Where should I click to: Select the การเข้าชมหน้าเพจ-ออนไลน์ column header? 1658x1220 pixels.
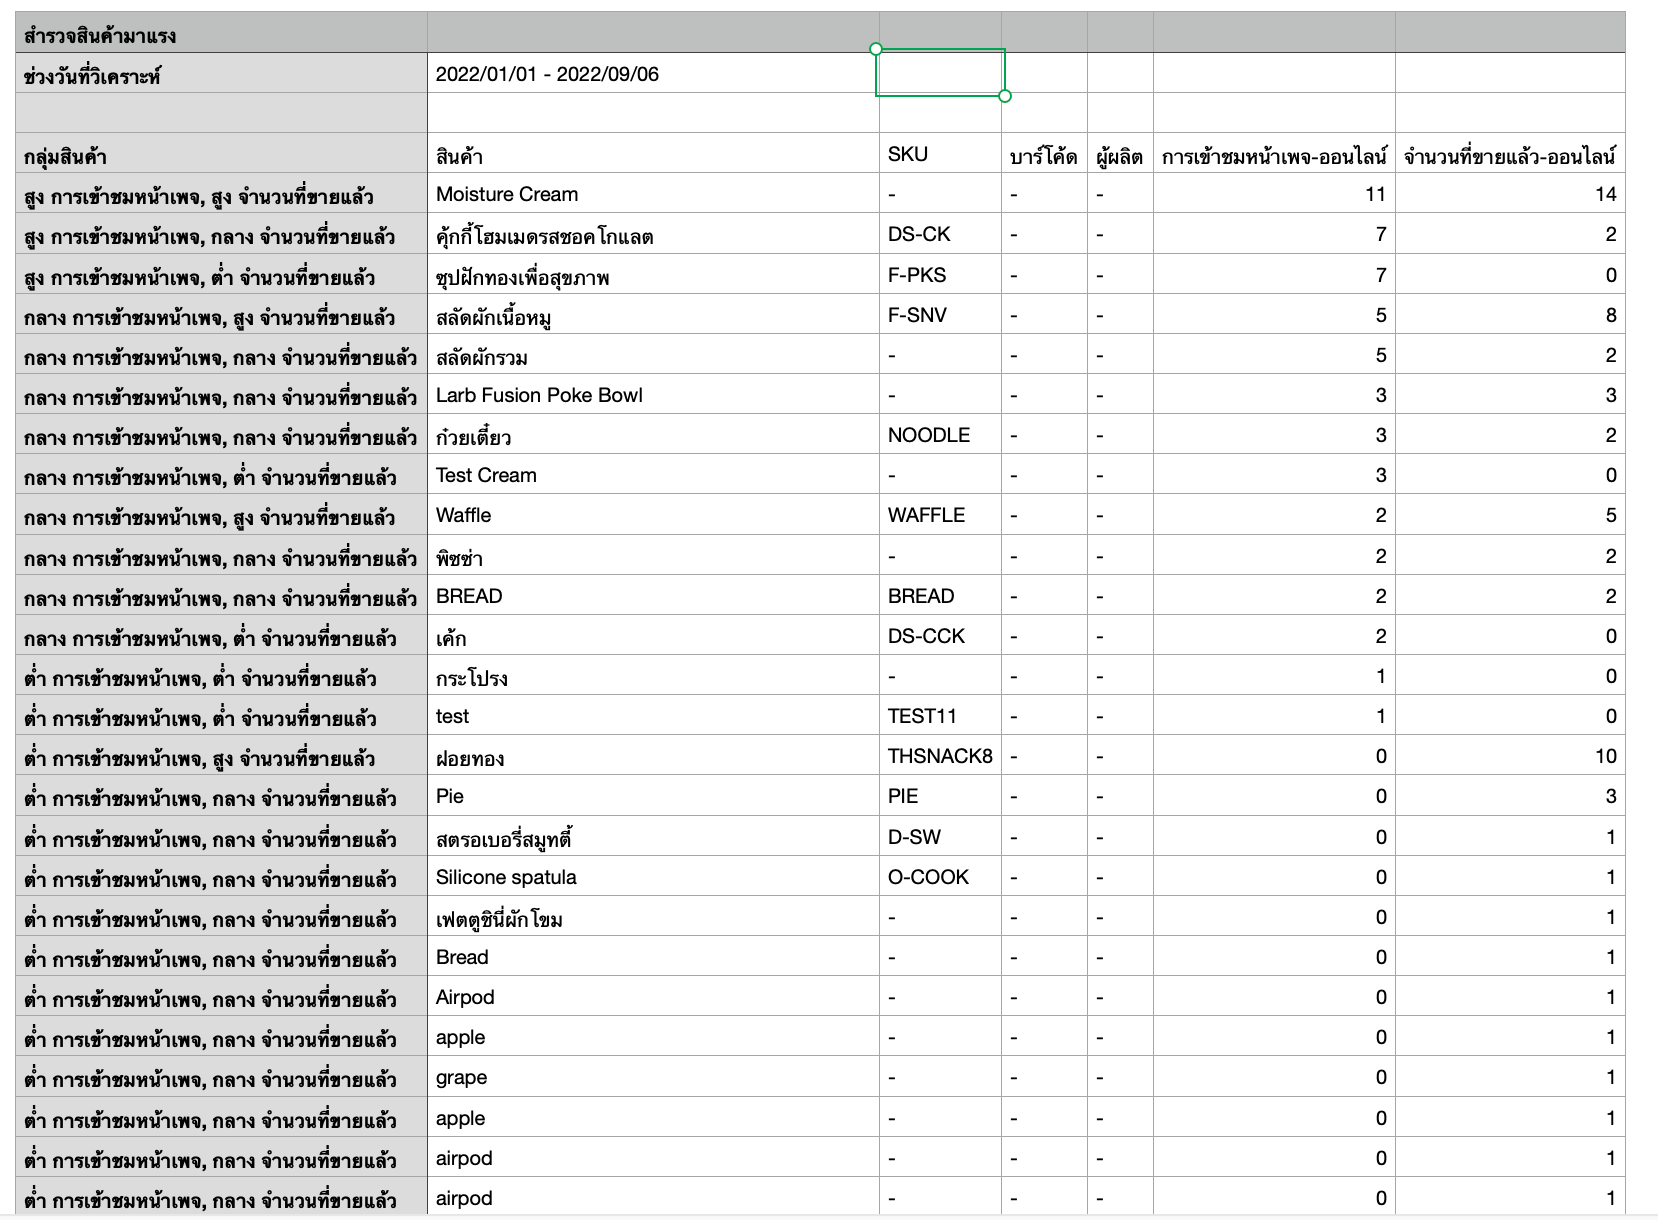pos(1274,154)
